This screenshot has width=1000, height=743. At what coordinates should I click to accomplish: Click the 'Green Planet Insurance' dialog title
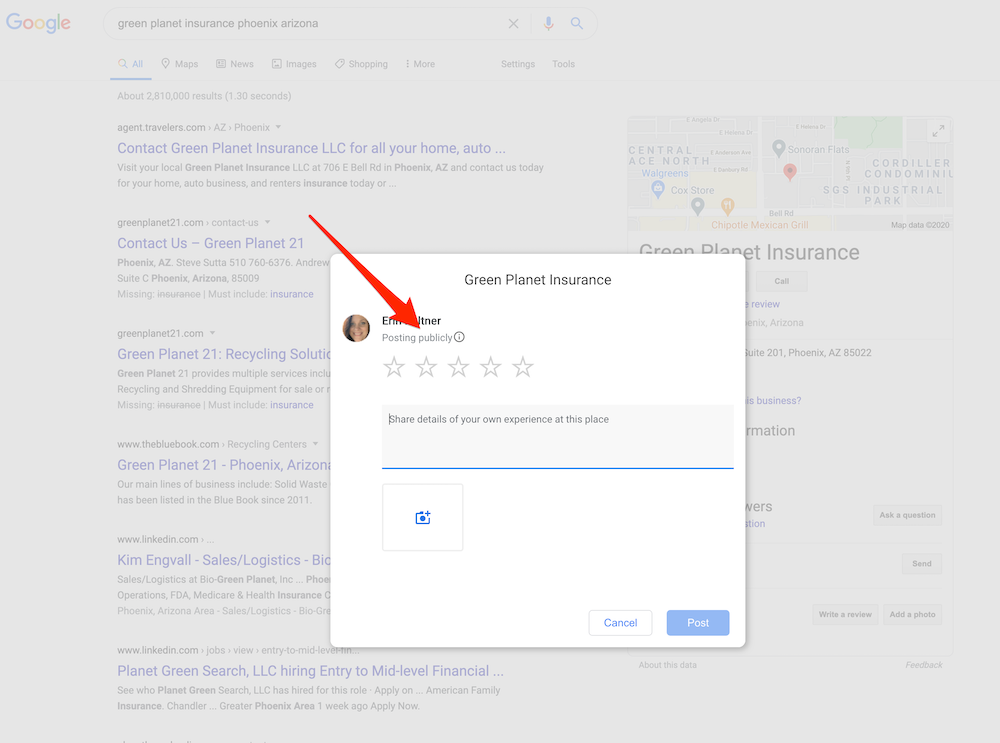pos(538,280)
